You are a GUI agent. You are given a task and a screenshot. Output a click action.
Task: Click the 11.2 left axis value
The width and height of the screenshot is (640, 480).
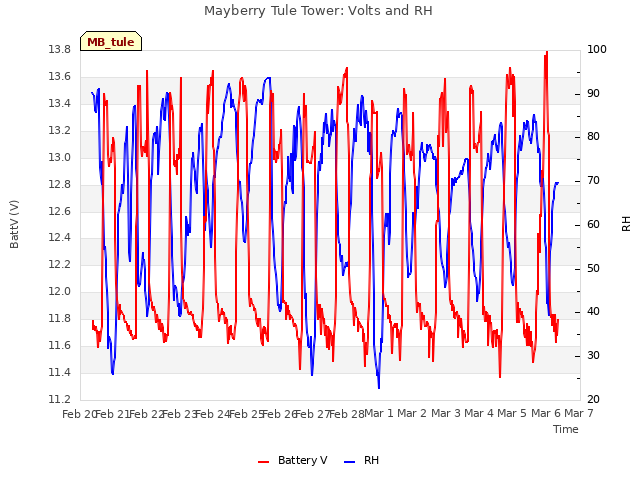point(60,399)
